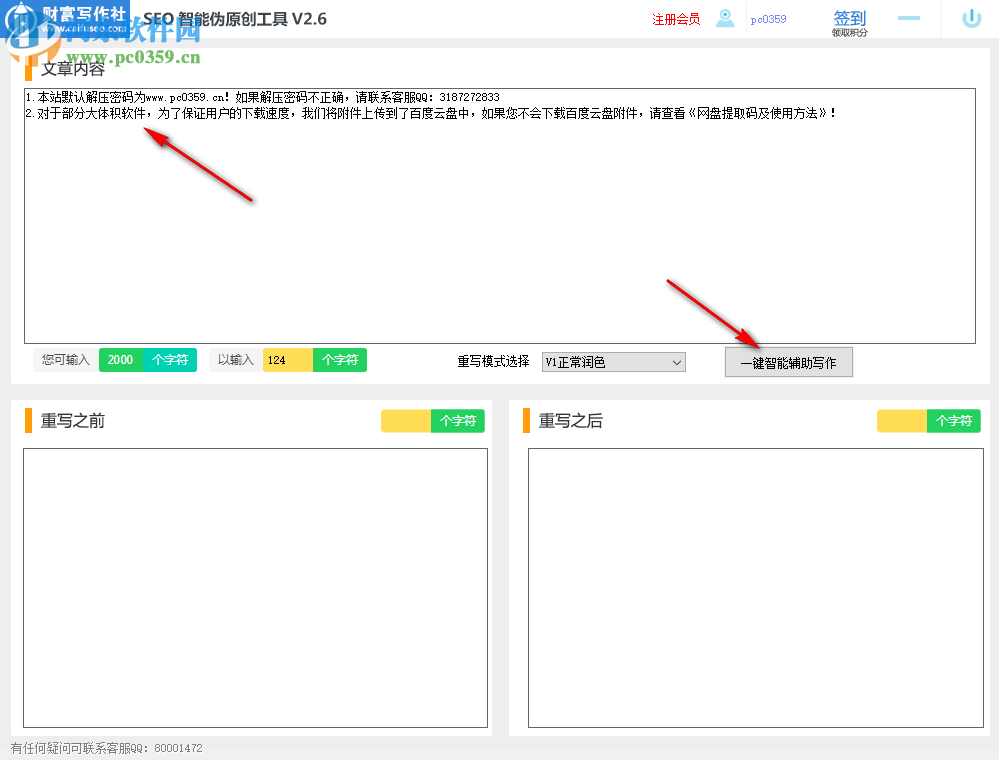Click the 重写之前 text box
Viewport: 999px width, 760px height.
255,587
